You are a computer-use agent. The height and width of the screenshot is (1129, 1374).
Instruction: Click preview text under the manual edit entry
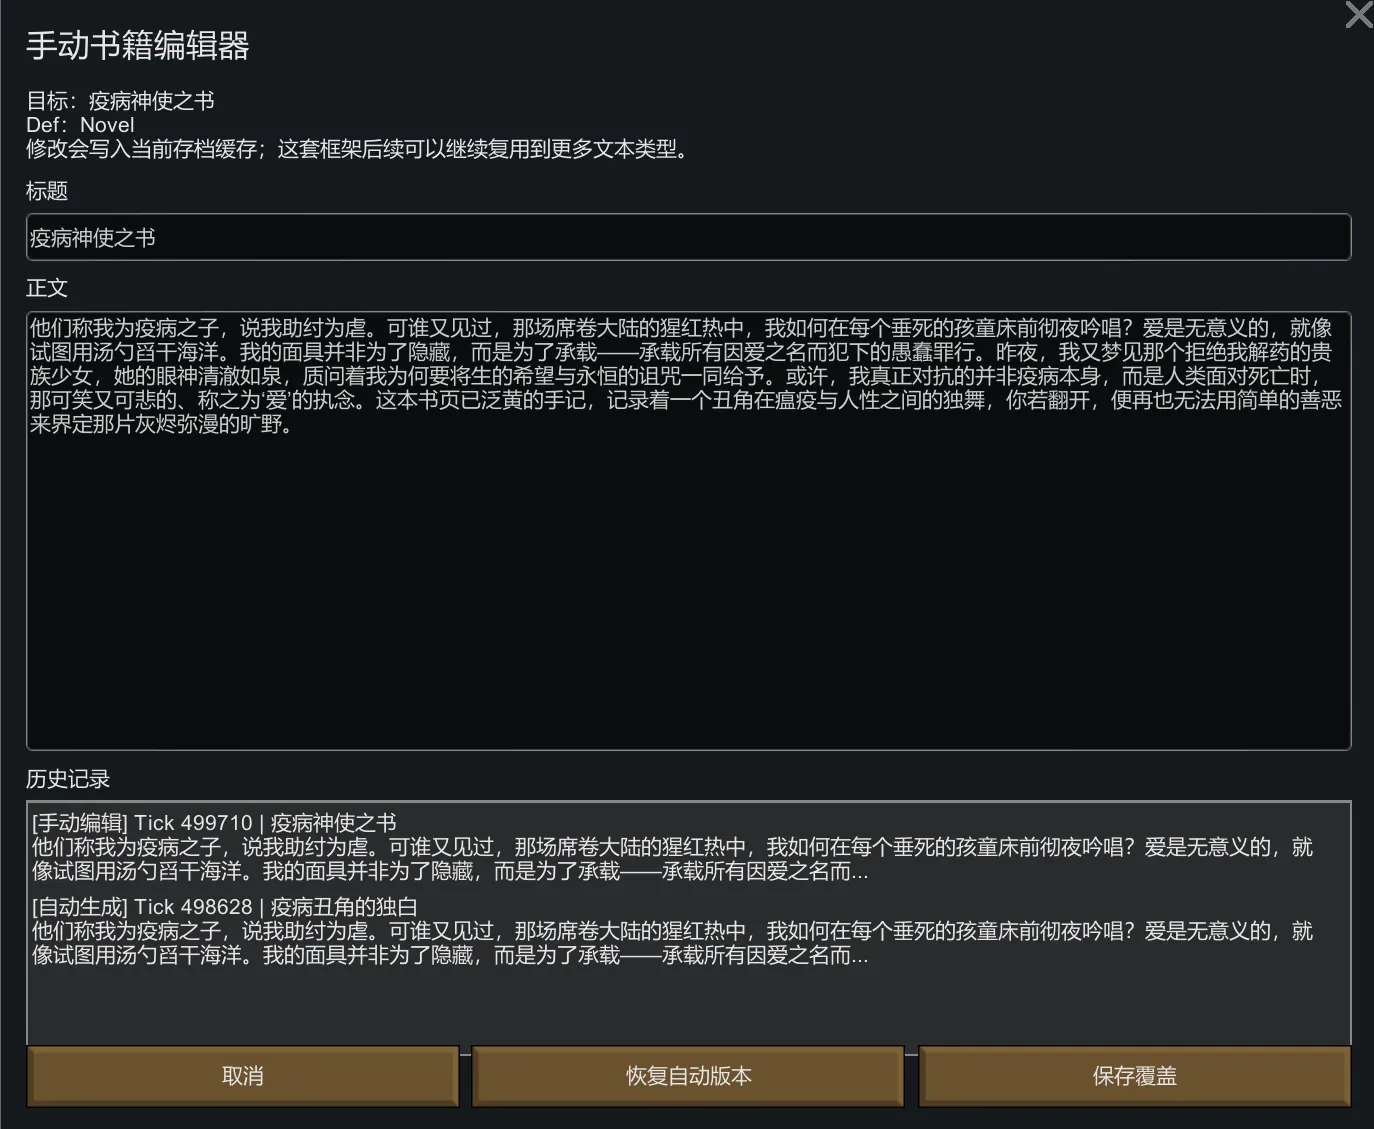(x=670, y=859)
